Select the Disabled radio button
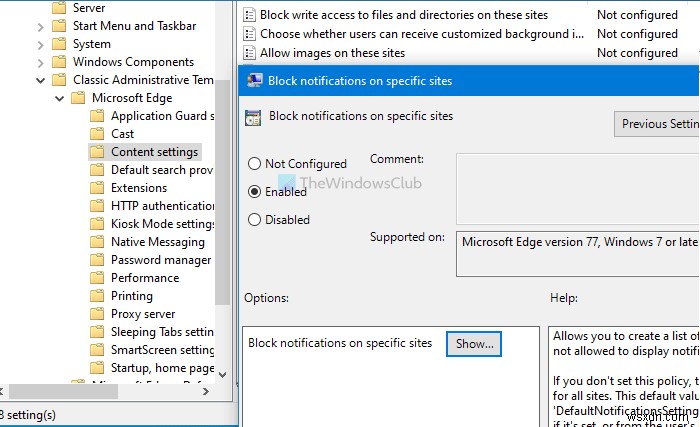 [254, 220]
